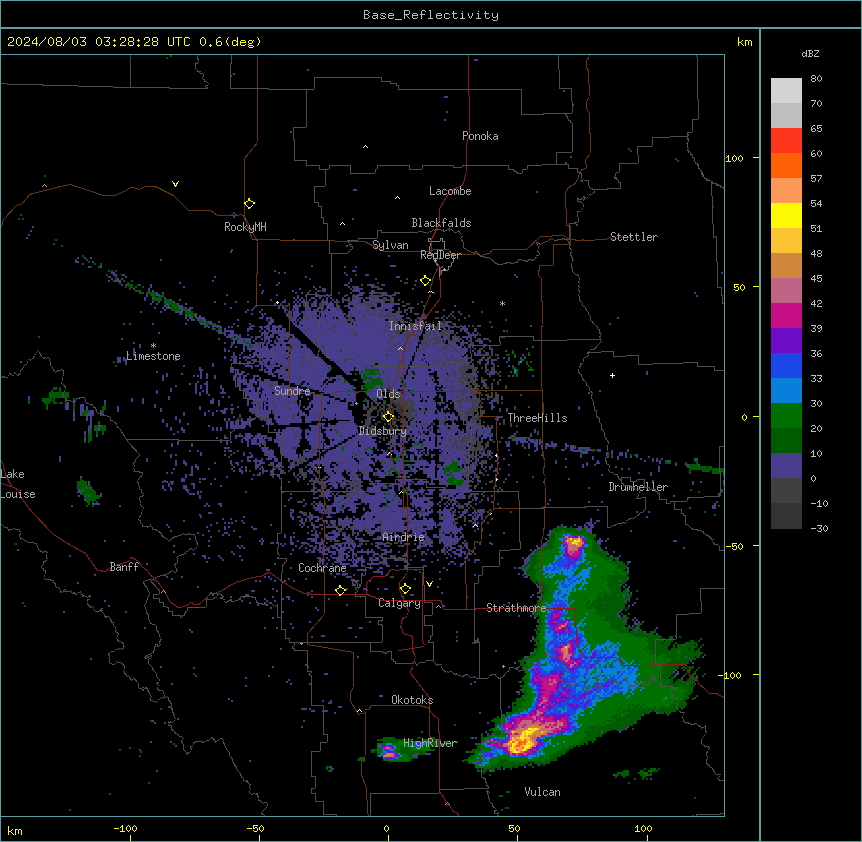Select the Airdrie label
Screen dimensions: 862x842
click(x=403, y=537)
